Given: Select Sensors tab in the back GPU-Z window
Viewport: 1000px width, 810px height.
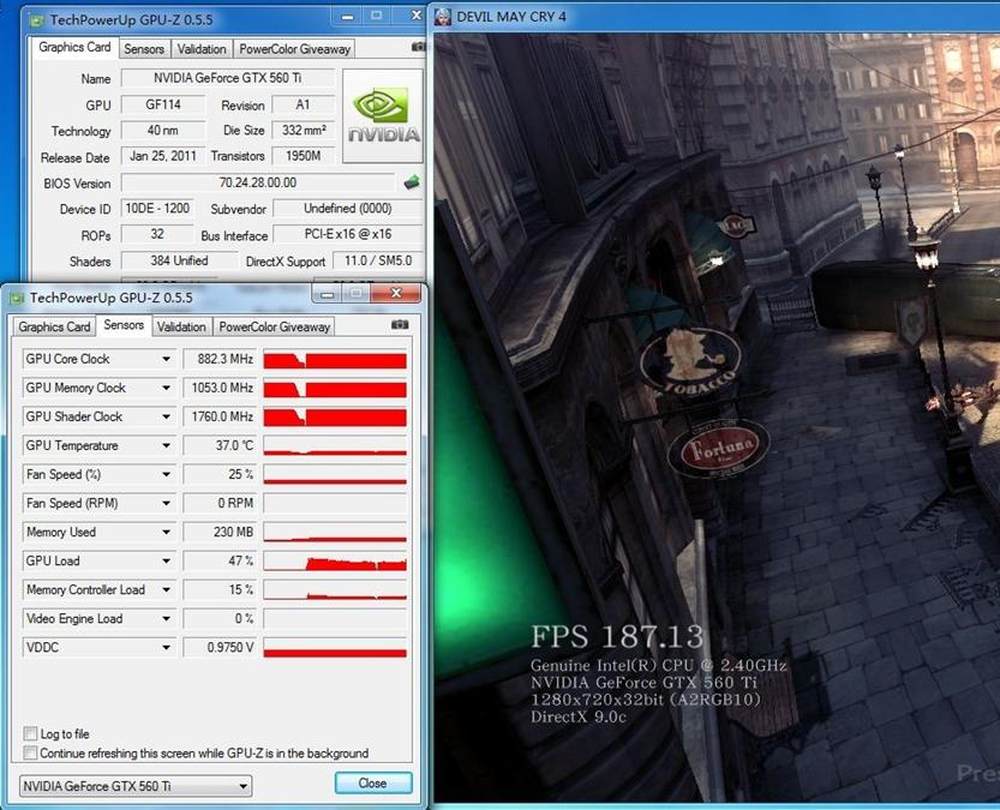Looking at the screenshot, I should pos(144,49).
